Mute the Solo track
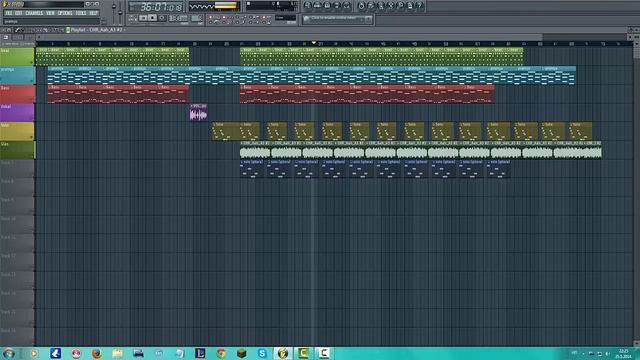The width and height of the screenshot is (640, 360). click(31, 137)
